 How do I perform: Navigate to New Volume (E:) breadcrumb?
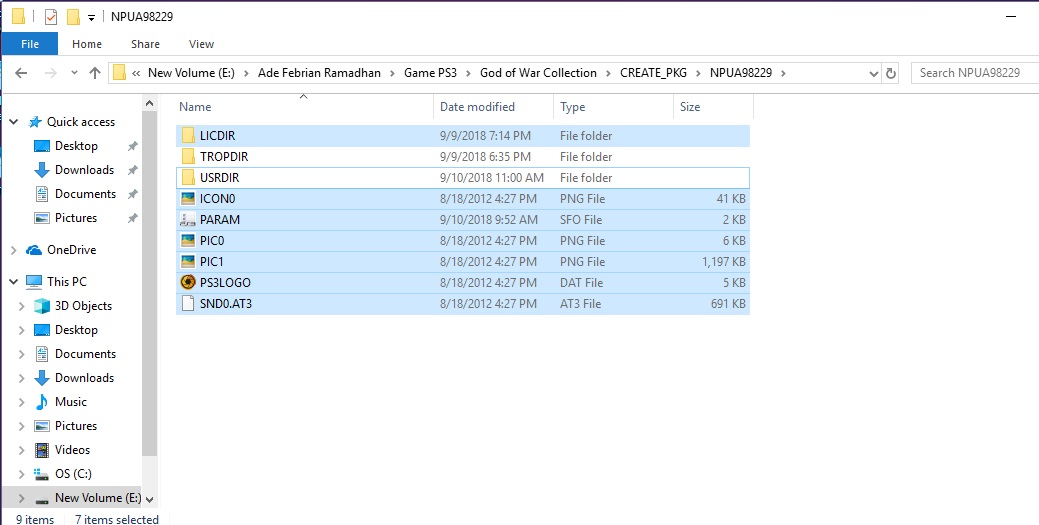tap(191, 73)
